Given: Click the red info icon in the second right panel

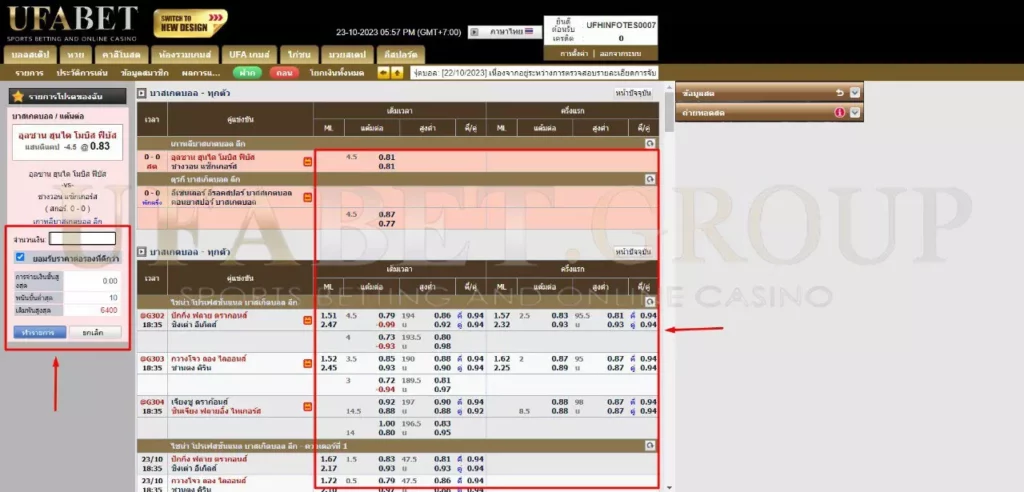Looking at the screenshot, I should (x=839, y=112).
